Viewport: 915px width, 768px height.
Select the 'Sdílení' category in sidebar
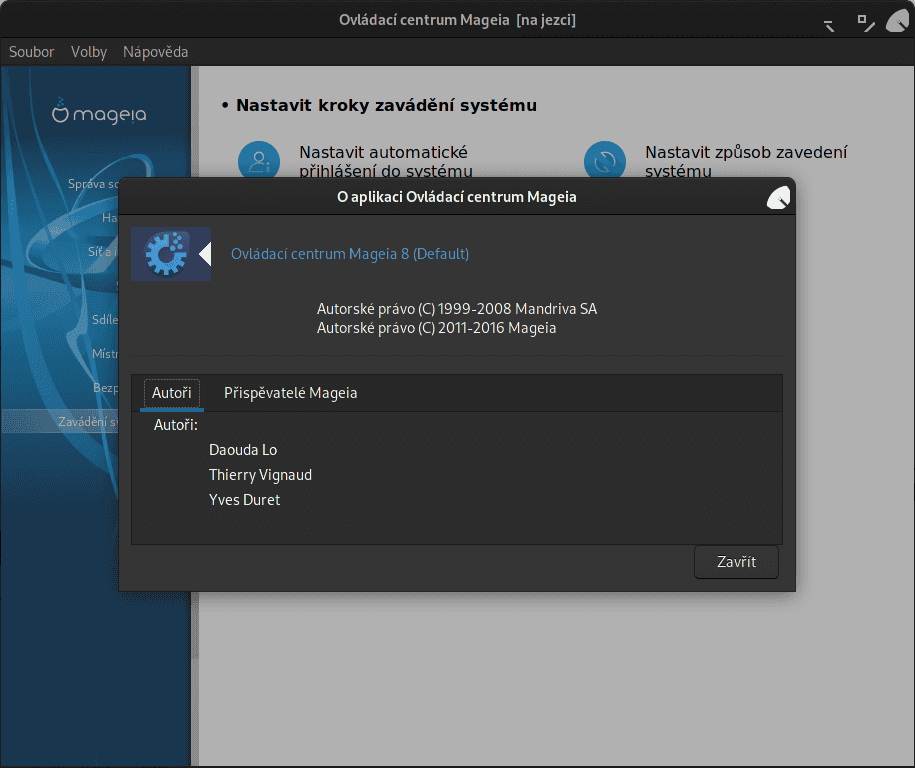click(x=104, y=319)
